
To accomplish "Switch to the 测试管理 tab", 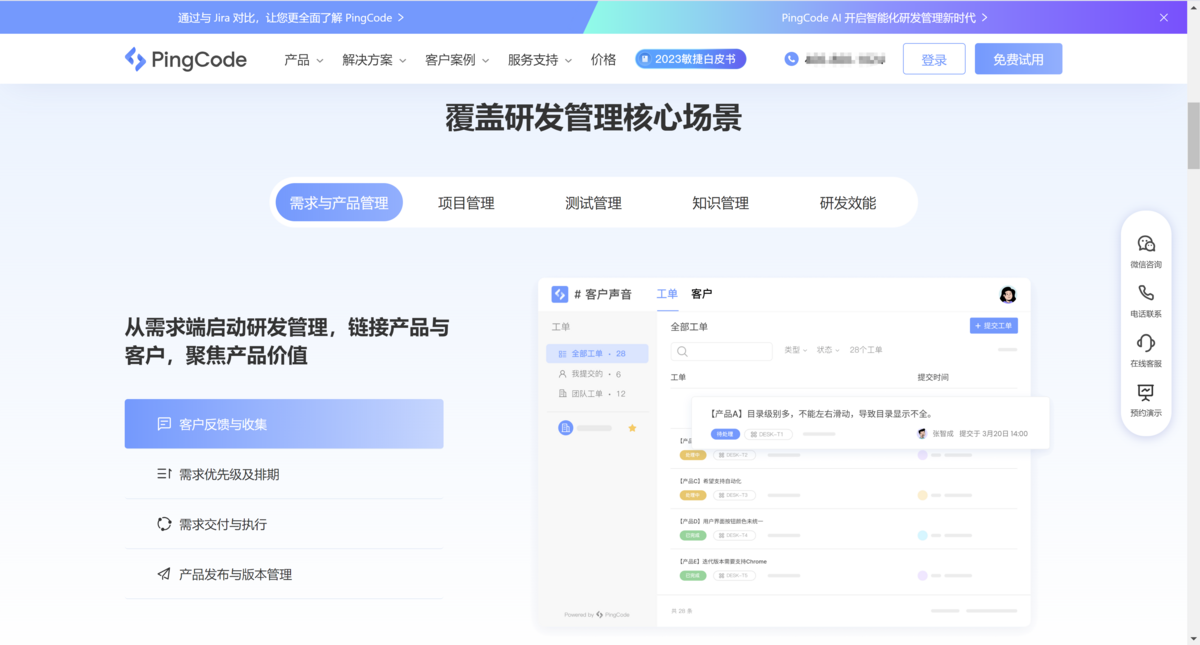I will click(593, 202).
